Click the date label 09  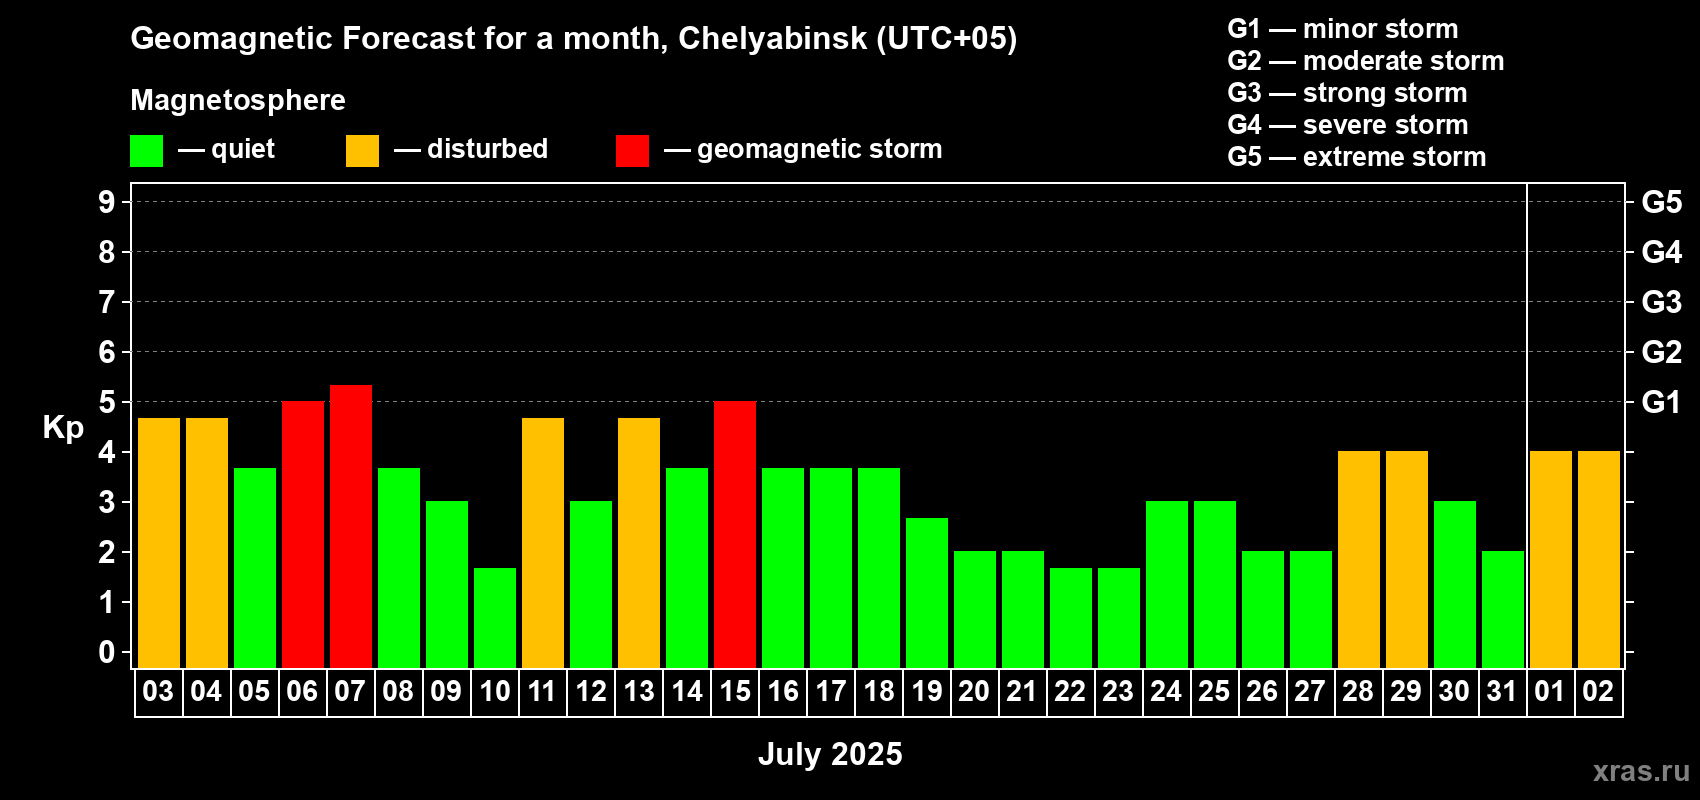click(x=446, y=692)
